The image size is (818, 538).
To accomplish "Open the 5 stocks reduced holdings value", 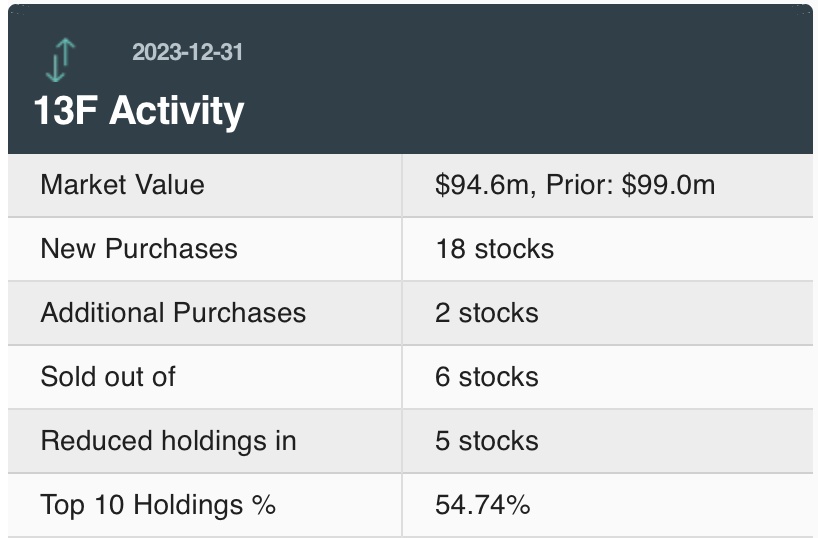I will tap(486, 441).
